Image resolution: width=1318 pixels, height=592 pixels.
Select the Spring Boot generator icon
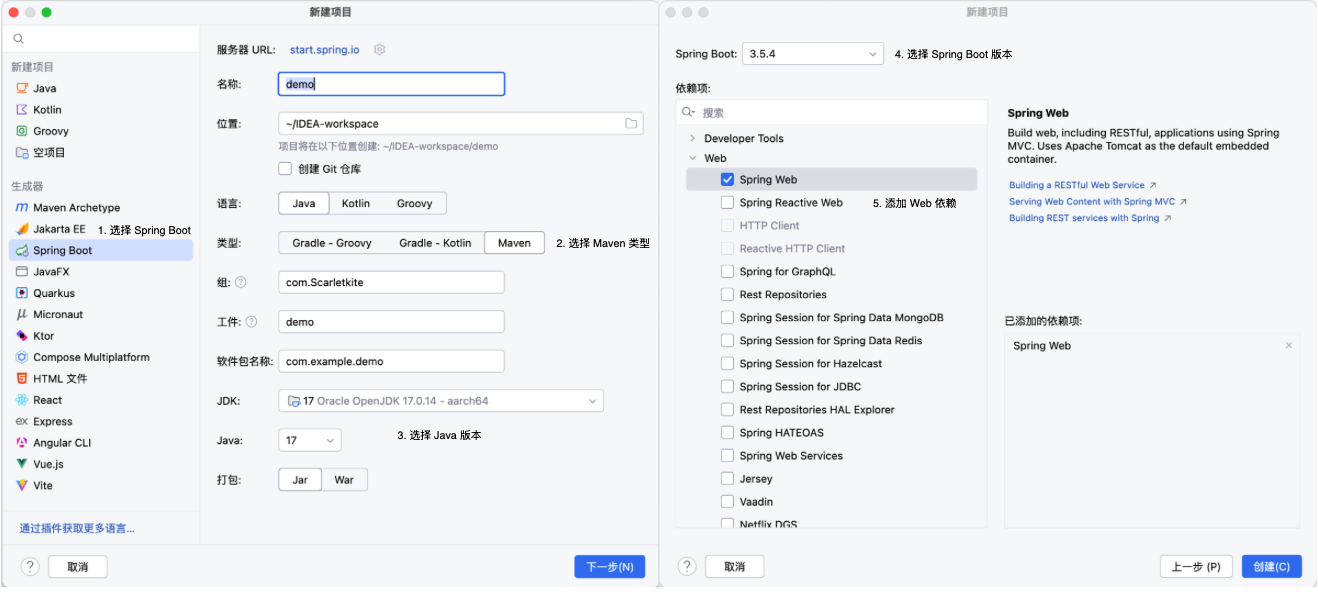tap(22, 251)
